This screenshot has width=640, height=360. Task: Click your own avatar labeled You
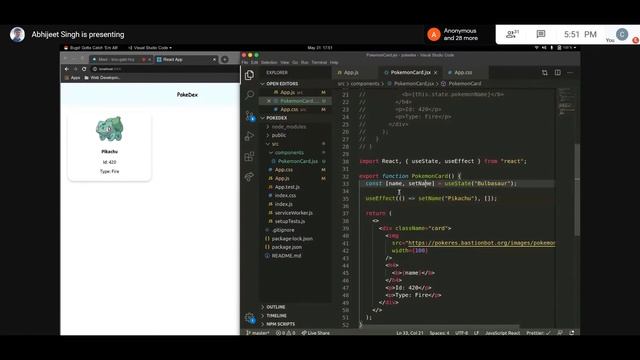[x=622, y=34]
